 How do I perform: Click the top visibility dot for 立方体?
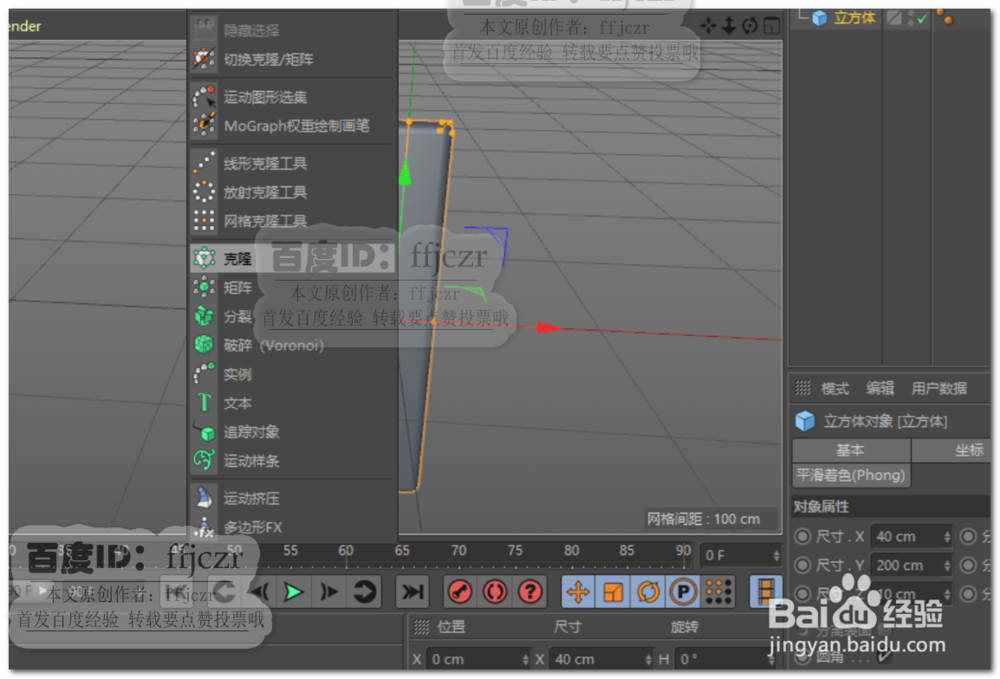point(910,13)
